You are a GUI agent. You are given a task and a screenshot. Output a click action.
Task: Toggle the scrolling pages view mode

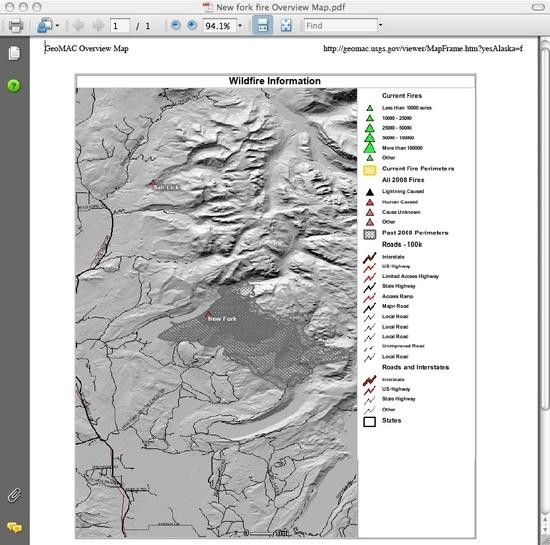click(263, 25)
